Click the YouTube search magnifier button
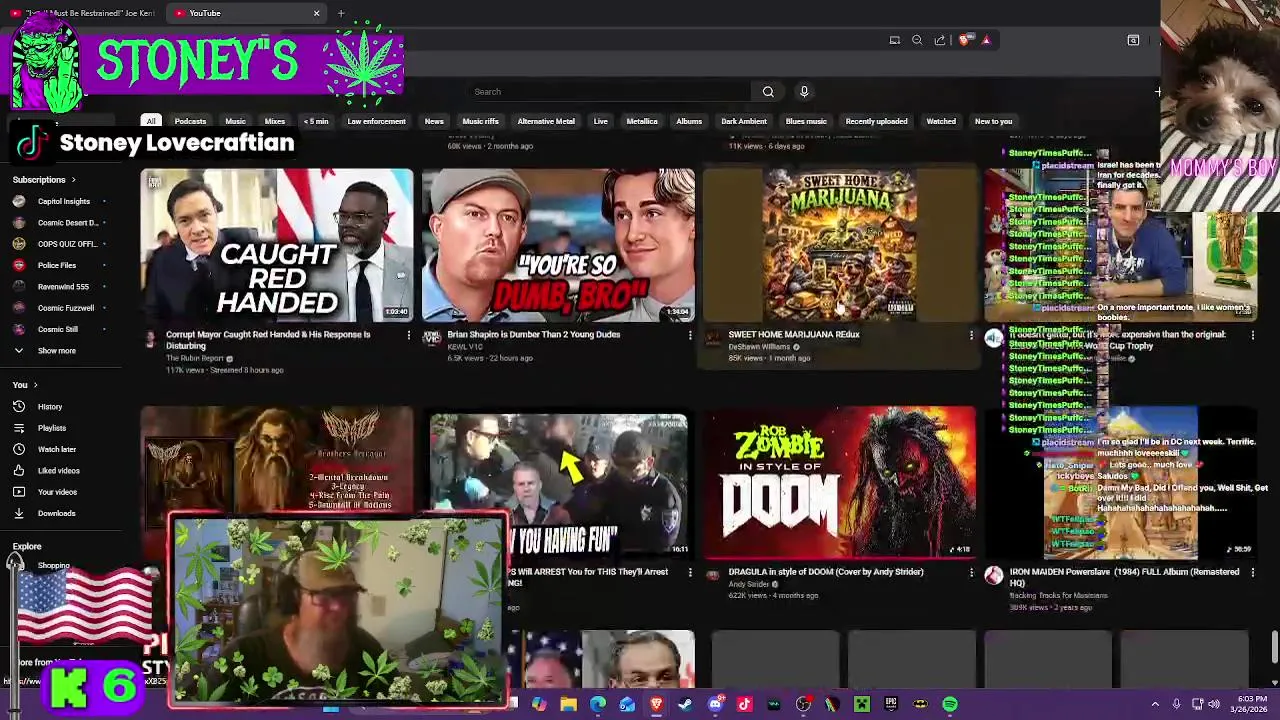Screen dimensions: 1280x720 768,92
